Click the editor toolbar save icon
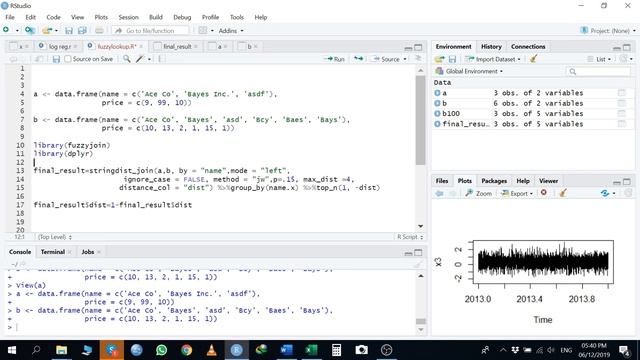This screenshot has height=360, width=640. [56, 59]
